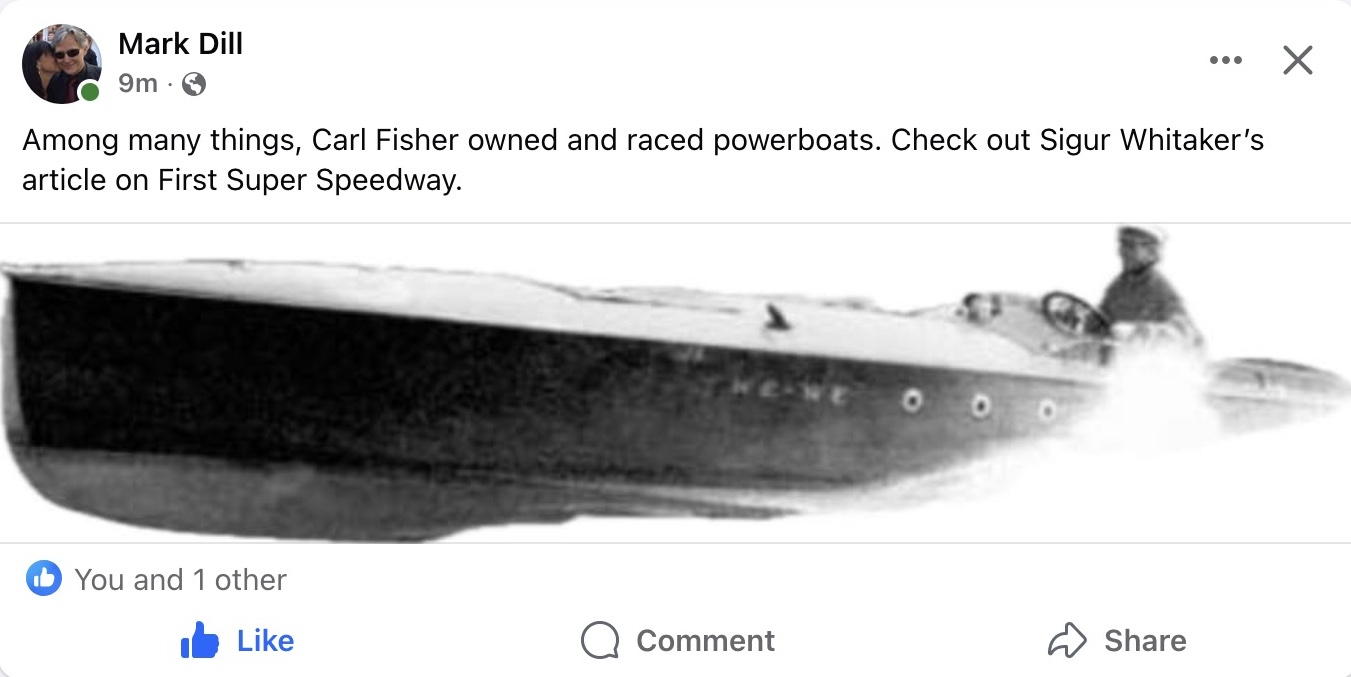Click the Comment speech bubble icon
This screenshot has width=1351, height=677.
(600, 641)
